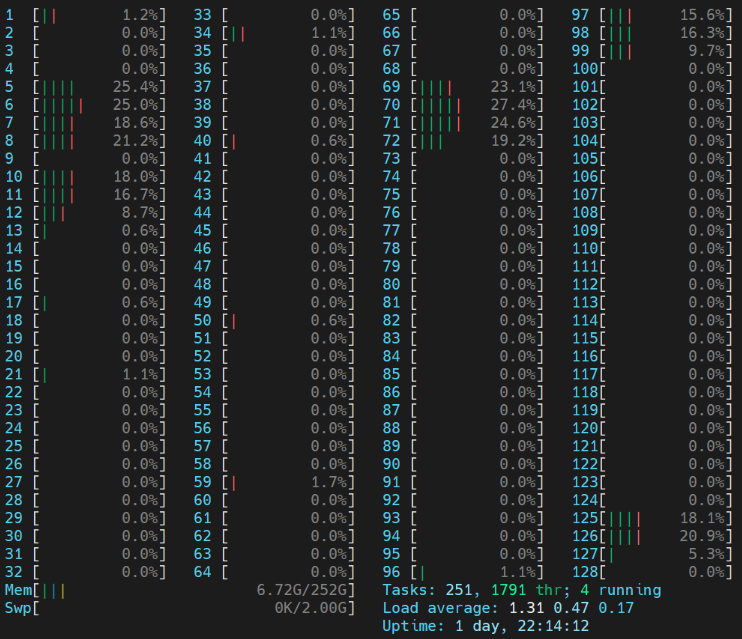Click the memory value 6.72G/252G
This screenshot has width=742, height=639.
(x=306, y=590)
